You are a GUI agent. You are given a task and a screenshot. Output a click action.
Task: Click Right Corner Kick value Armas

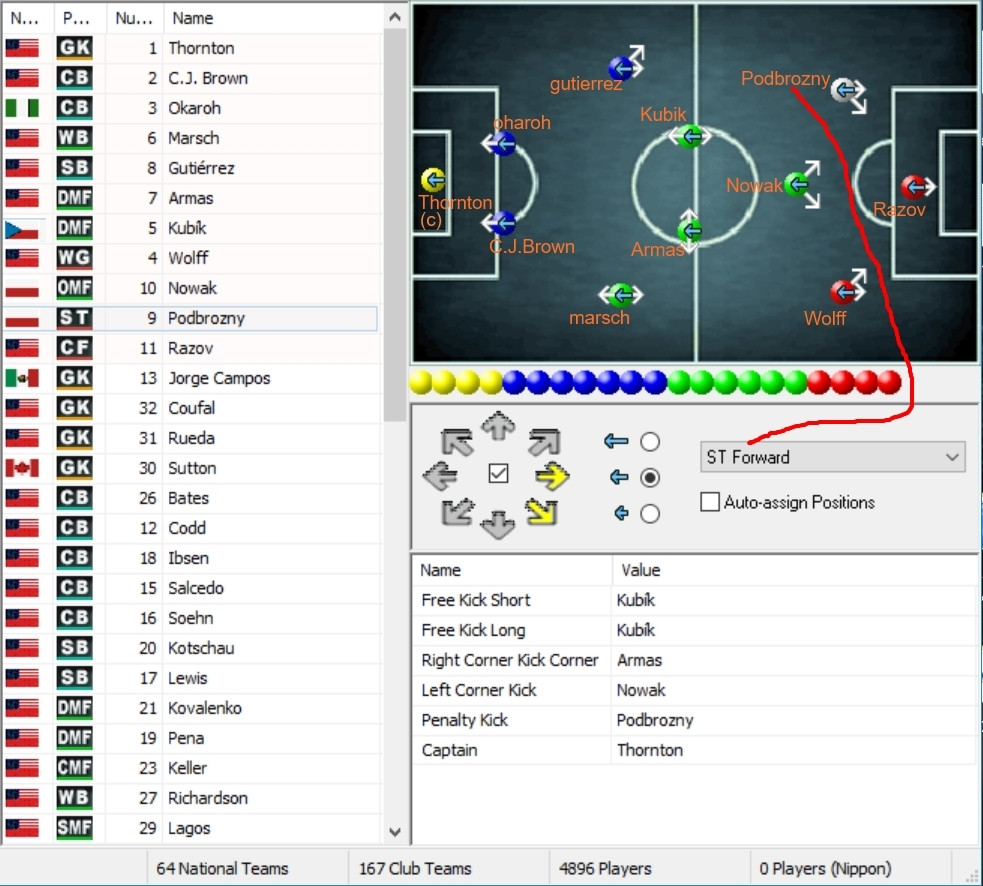click(639, 660)
